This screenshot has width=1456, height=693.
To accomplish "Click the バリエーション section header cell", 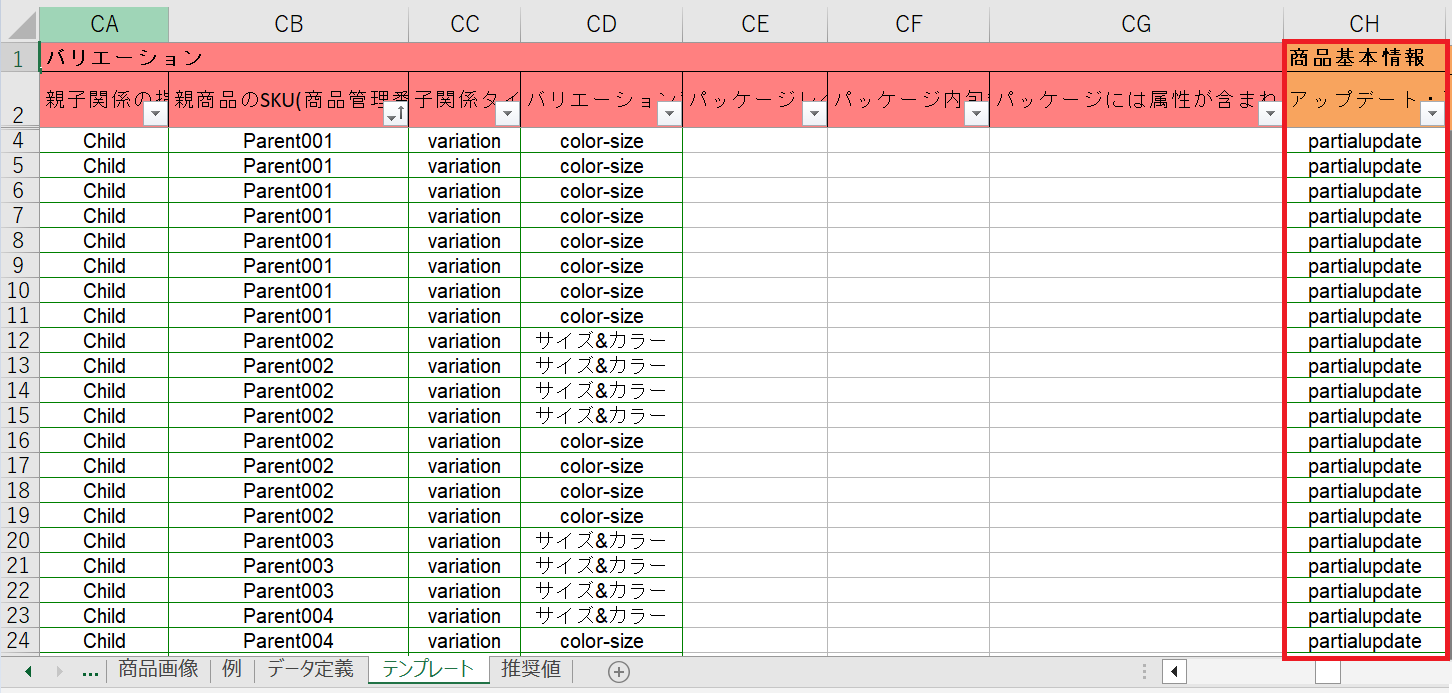I will (661, 58).
